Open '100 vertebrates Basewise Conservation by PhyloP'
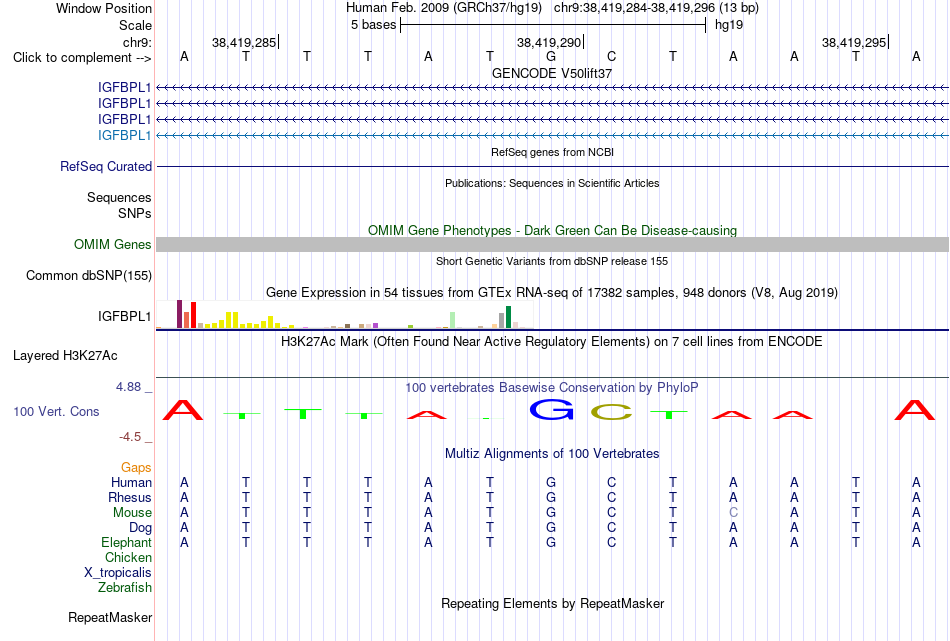Image resolution: width=950 pixels, height=641 pixels. click(x=552, y=388)
